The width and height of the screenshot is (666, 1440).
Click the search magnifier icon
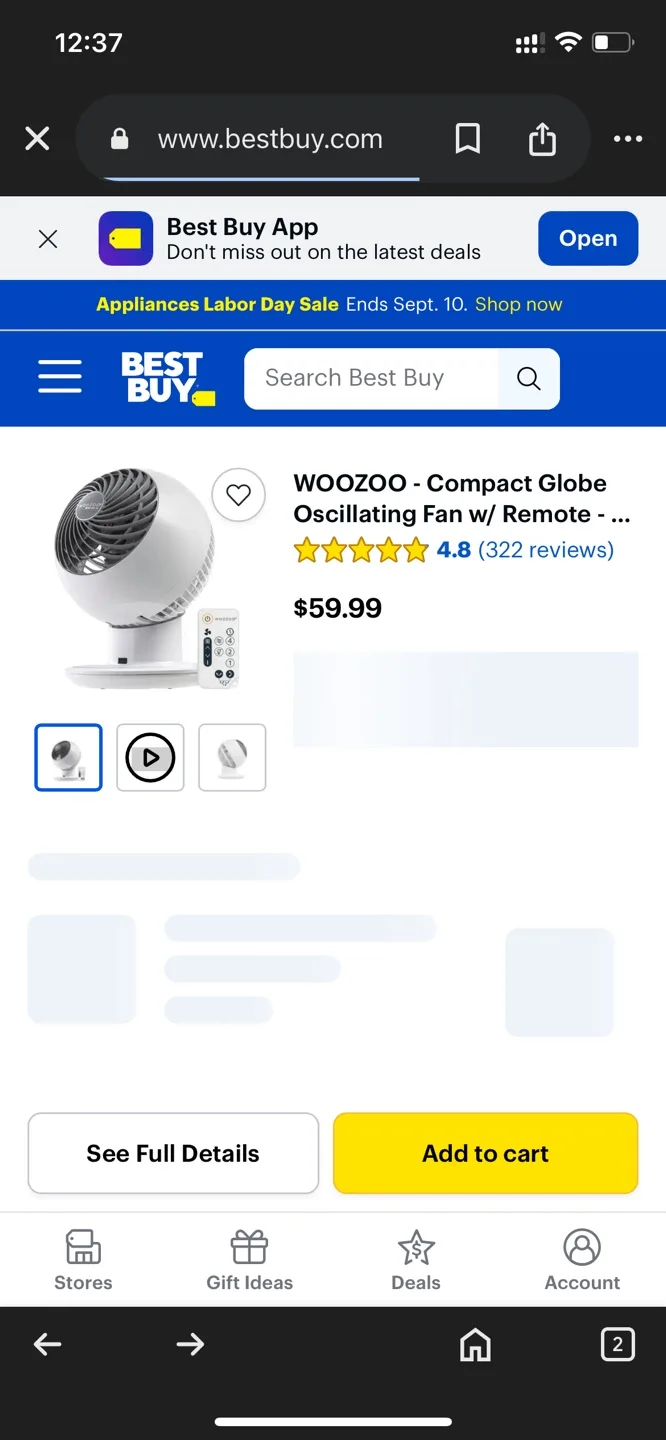tap(528, 378)
